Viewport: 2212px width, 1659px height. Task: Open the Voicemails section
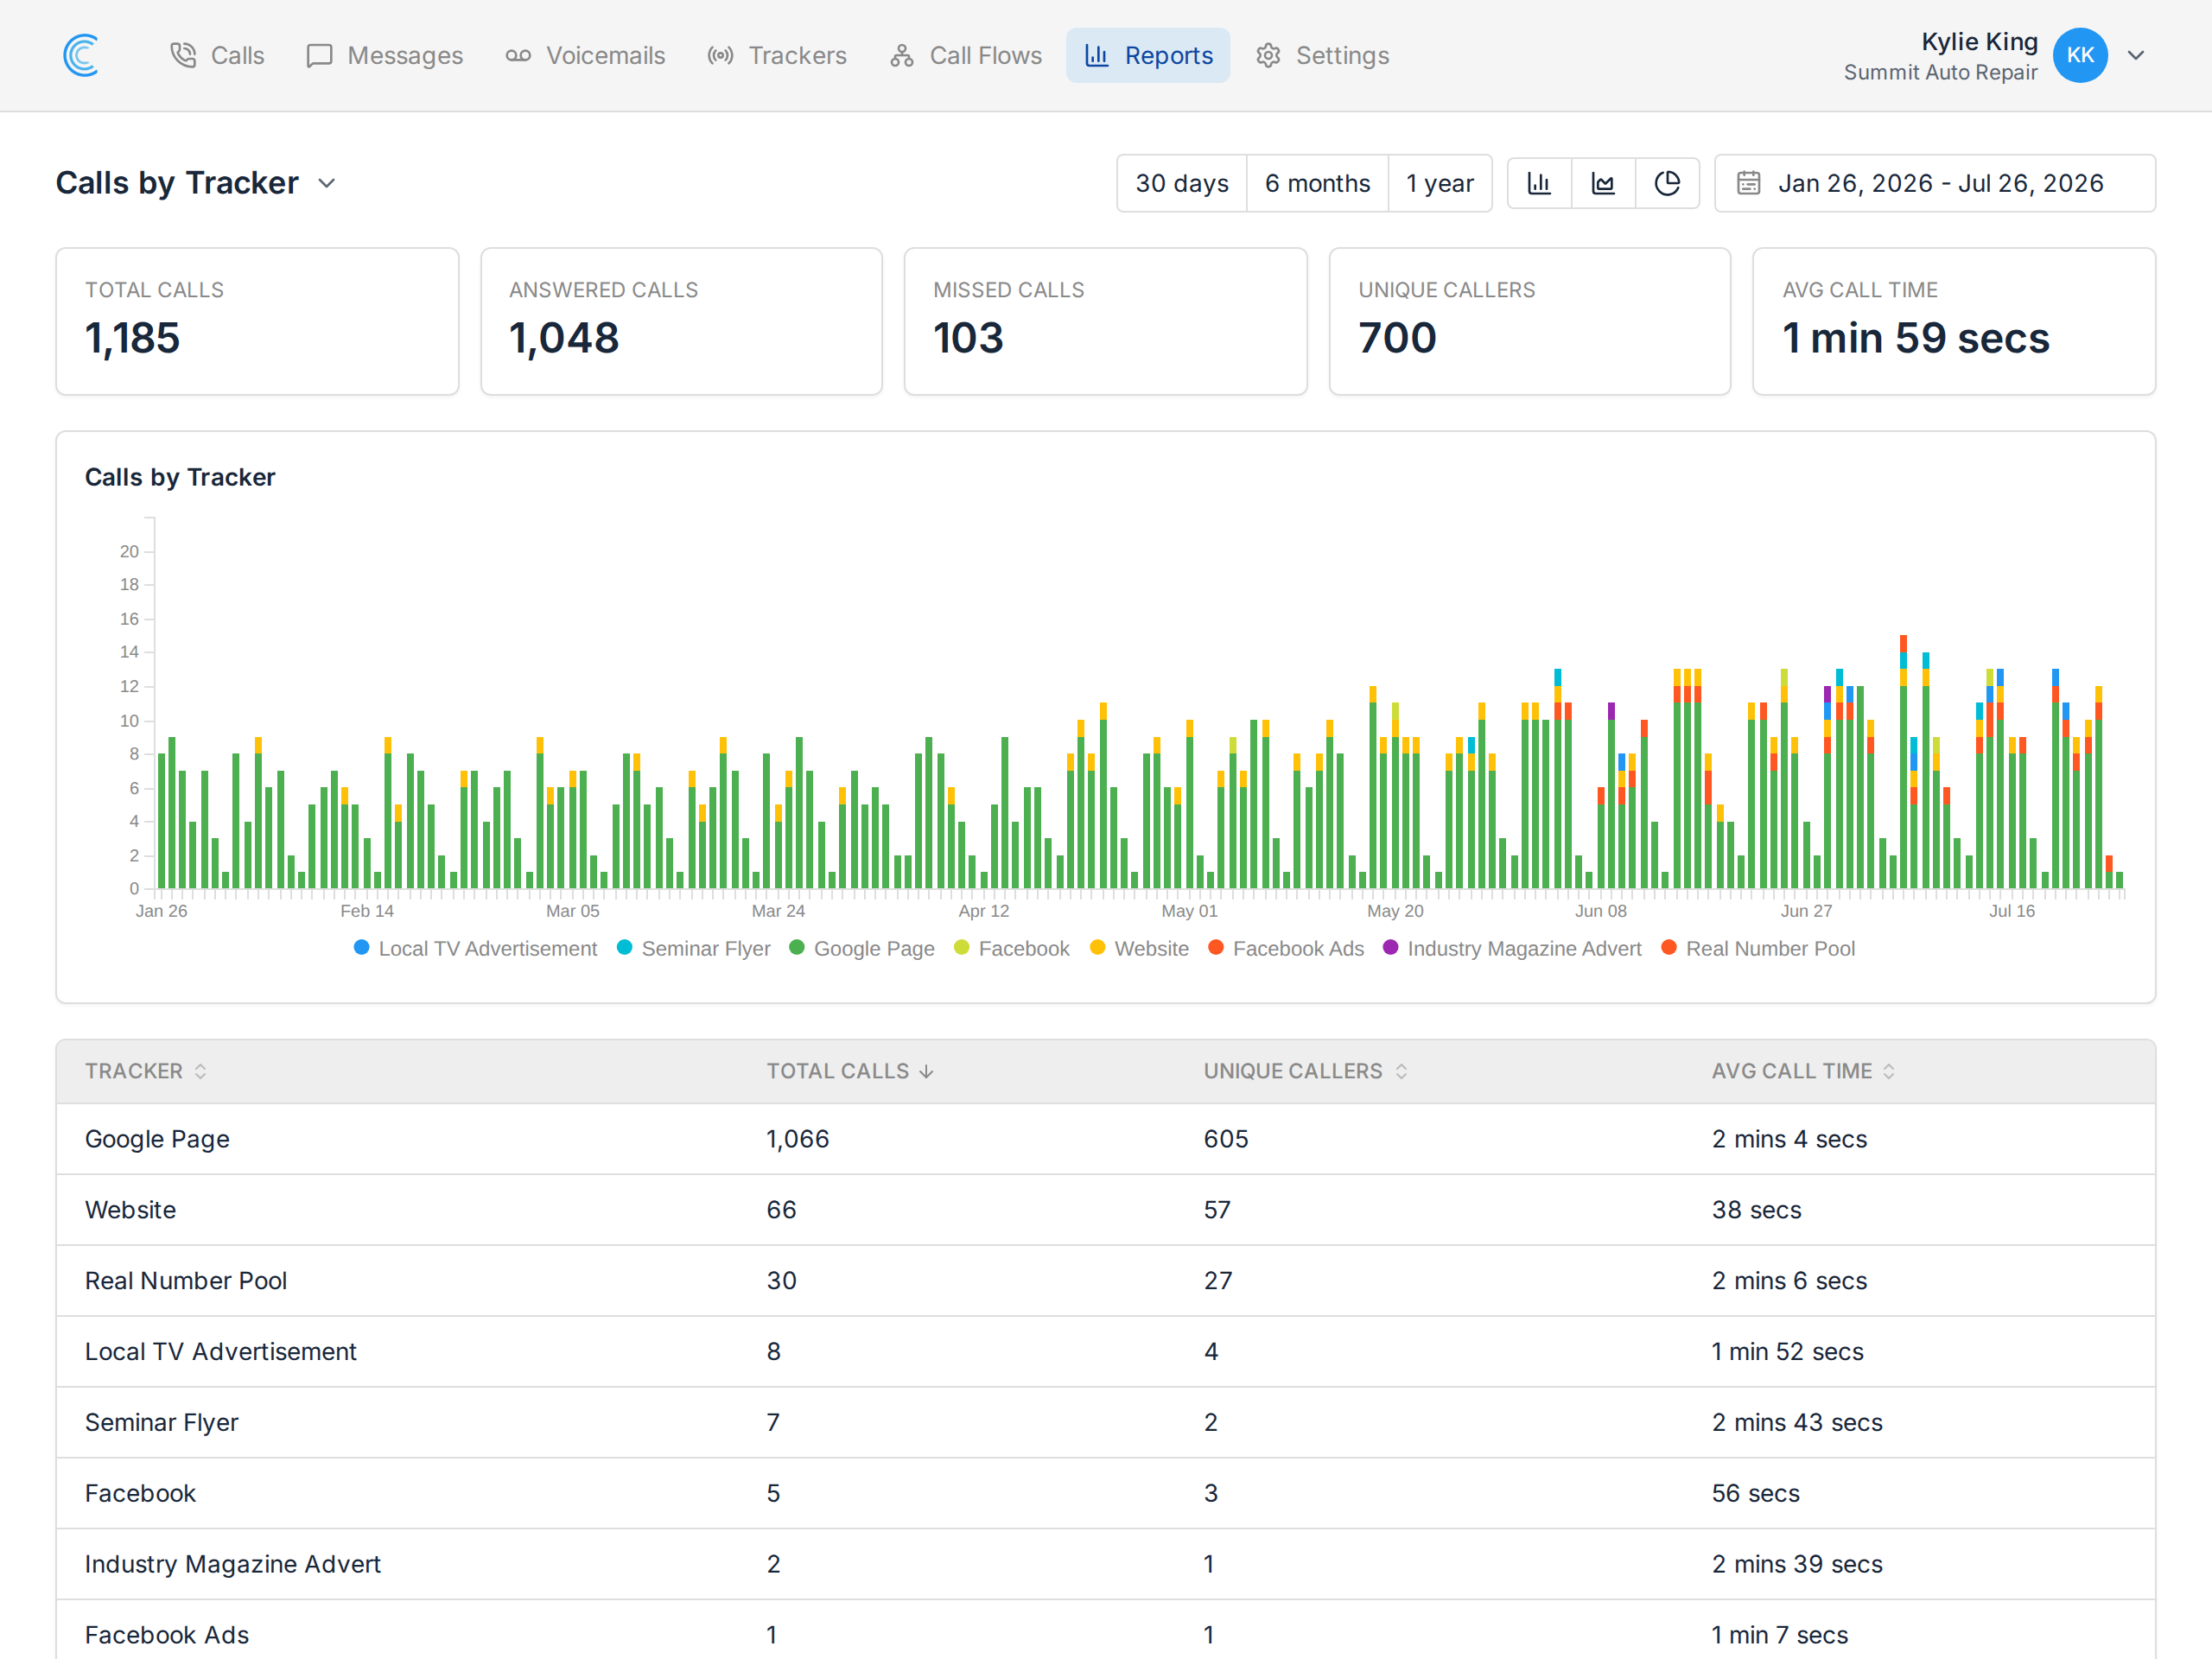585,55
